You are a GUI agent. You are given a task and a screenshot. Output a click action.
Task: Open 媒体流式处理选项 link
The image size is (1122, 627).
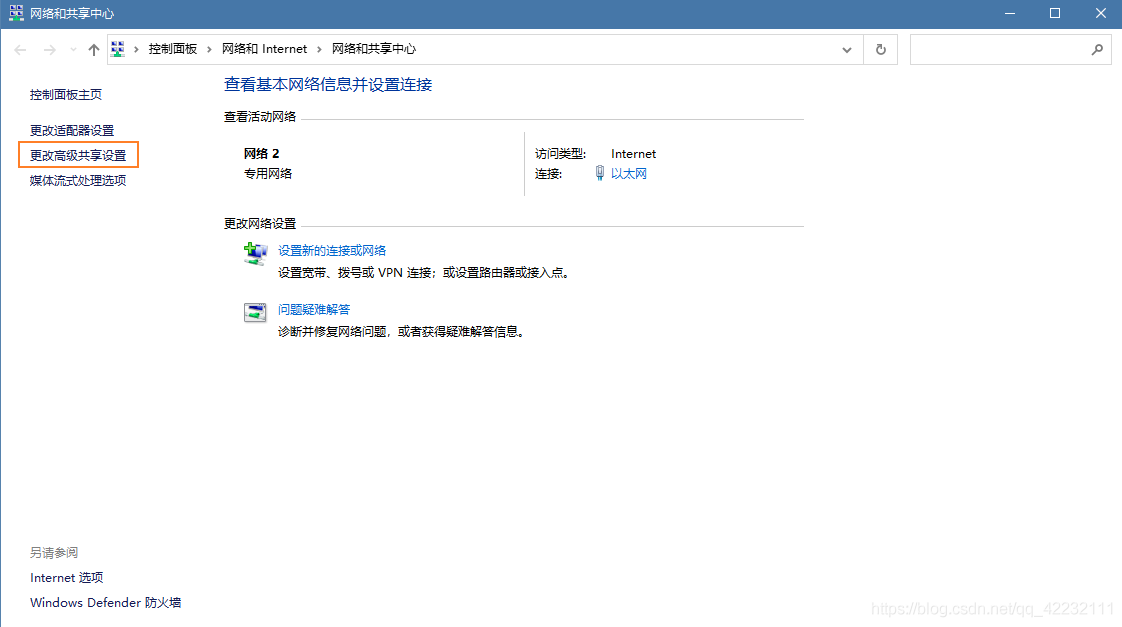(x=78, y=180)
